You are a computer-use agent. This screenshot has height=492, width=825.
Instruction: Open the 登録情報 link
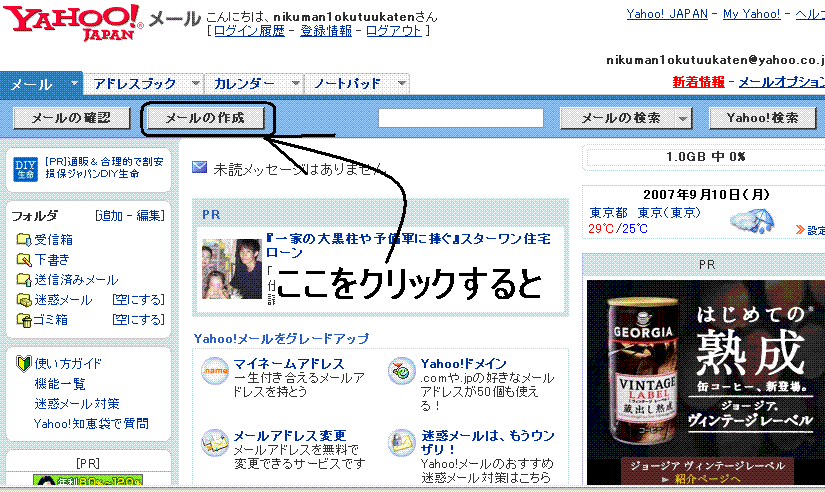pyautogui.click(x=326, y=31)
